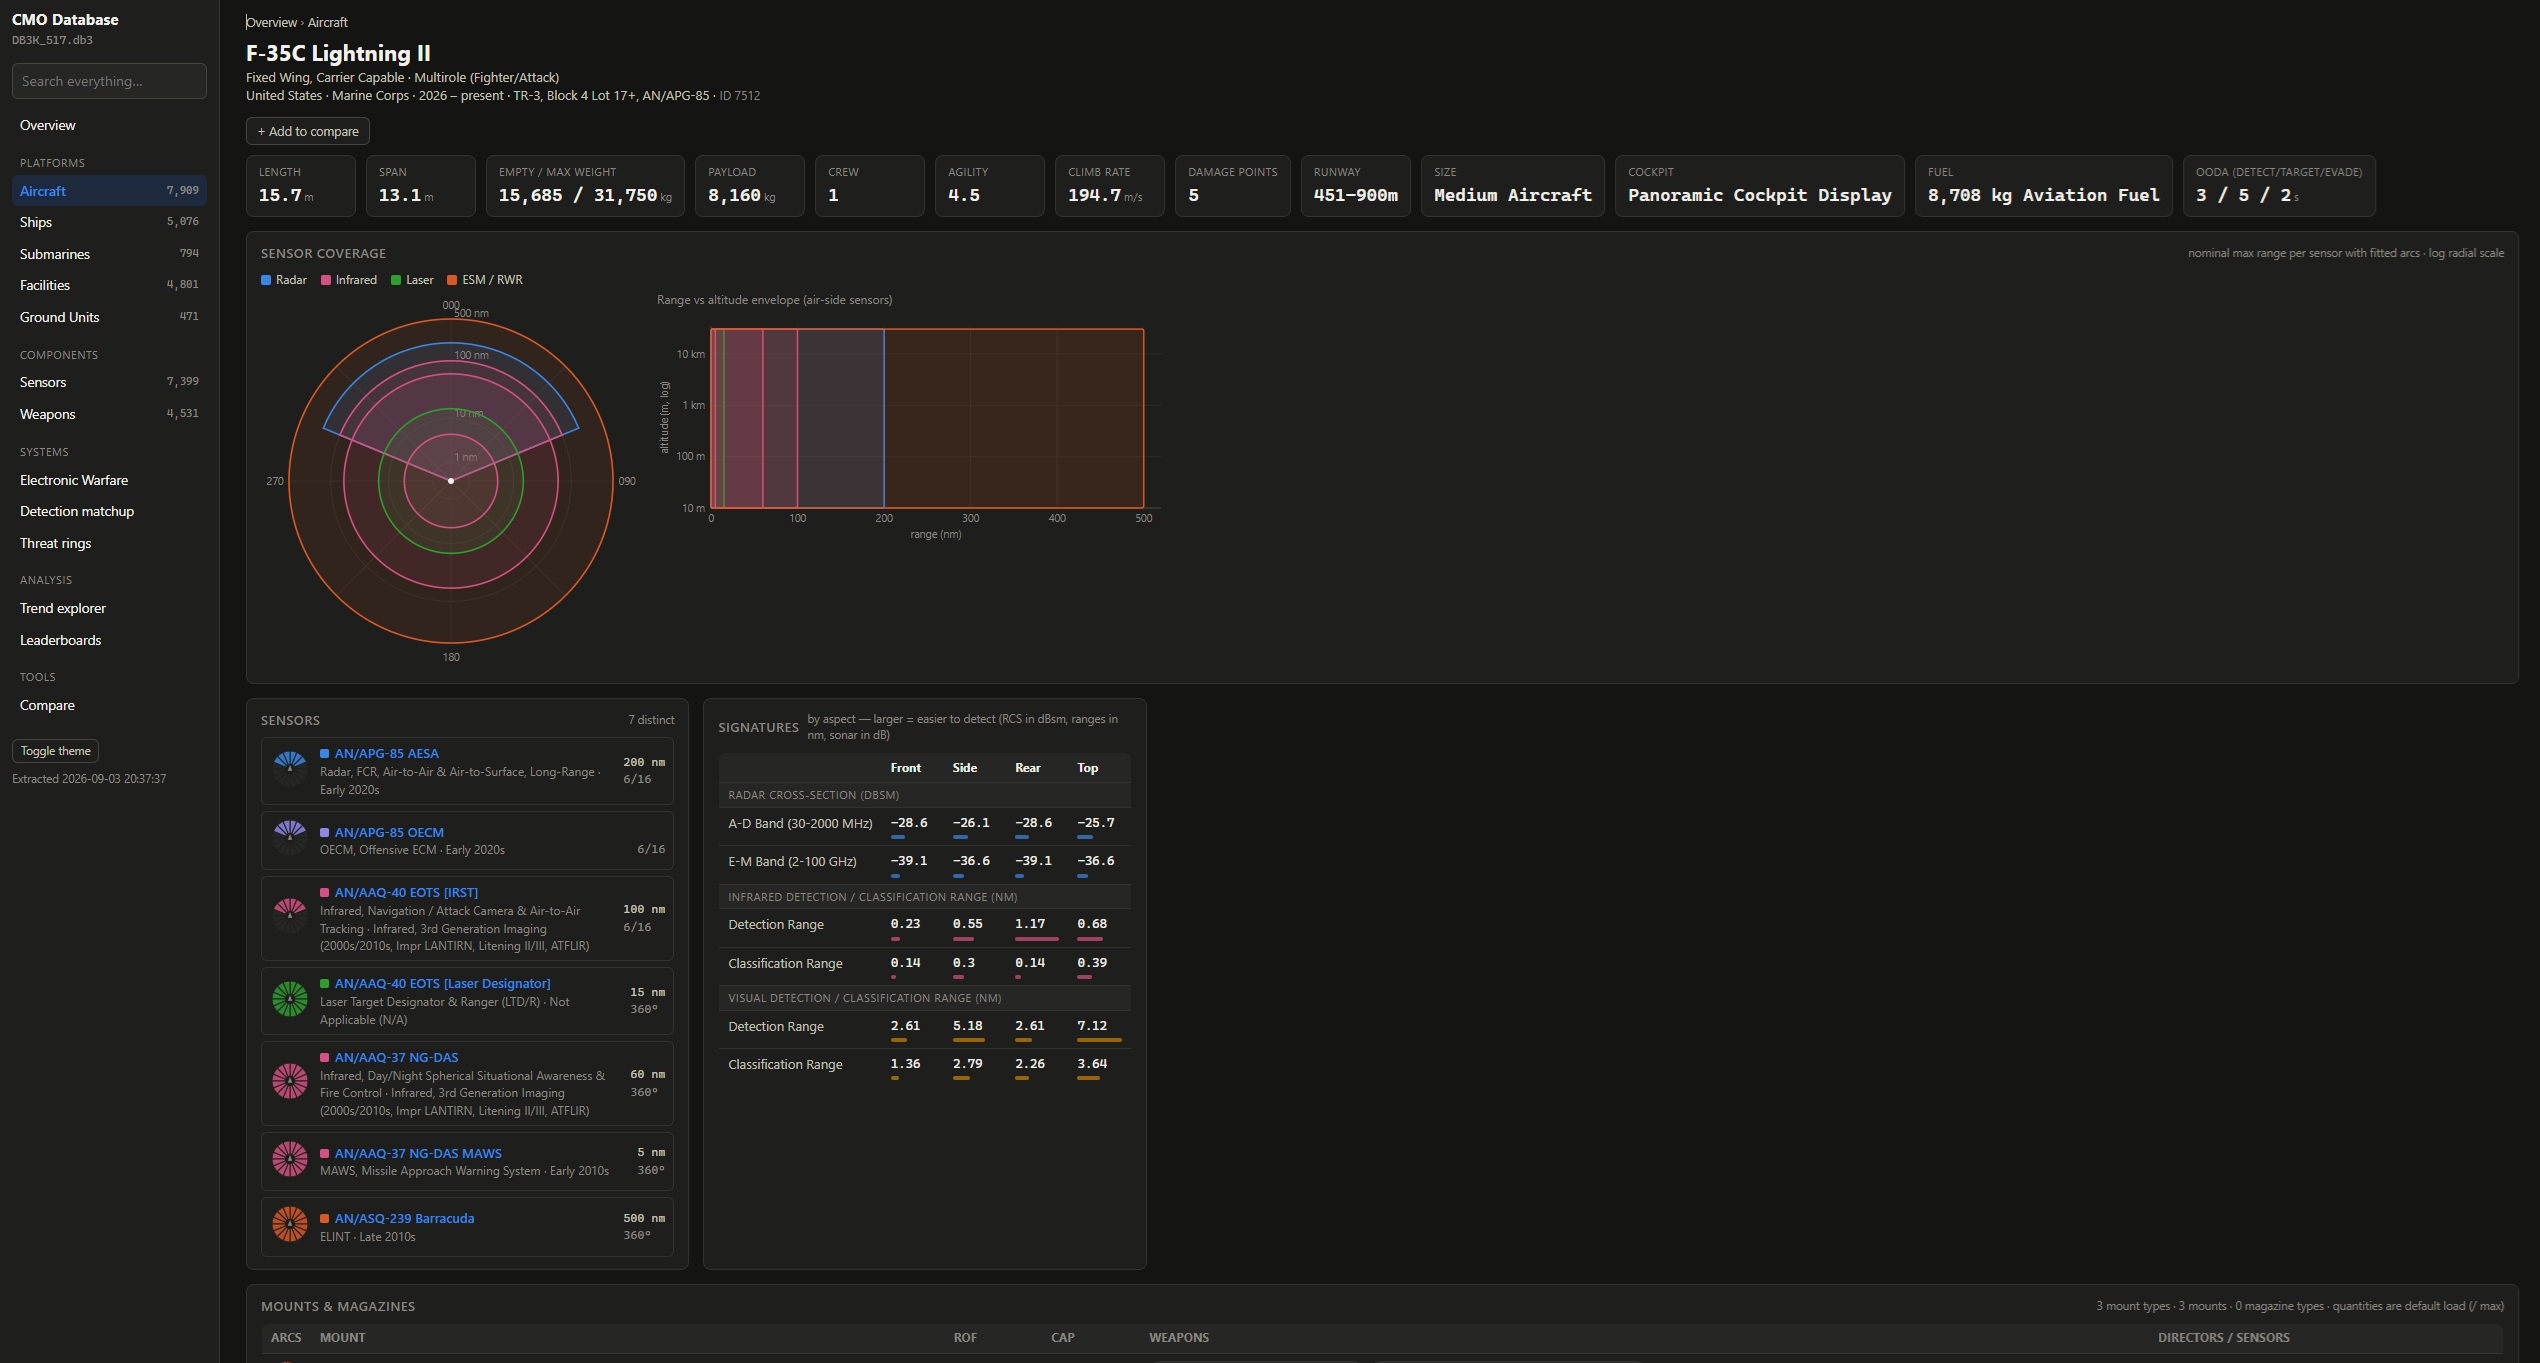The image size is (2540, 1363).
Task: Go to Weapons under Components
Action: click(x=109, y=414)
